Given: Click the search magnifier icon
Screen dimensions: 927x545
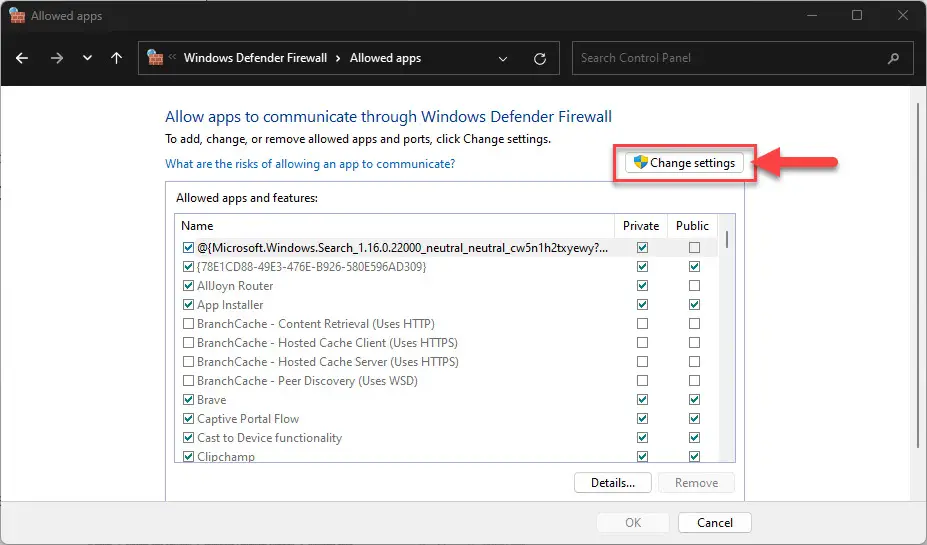Looking at the screenshot, I should 893,58.
